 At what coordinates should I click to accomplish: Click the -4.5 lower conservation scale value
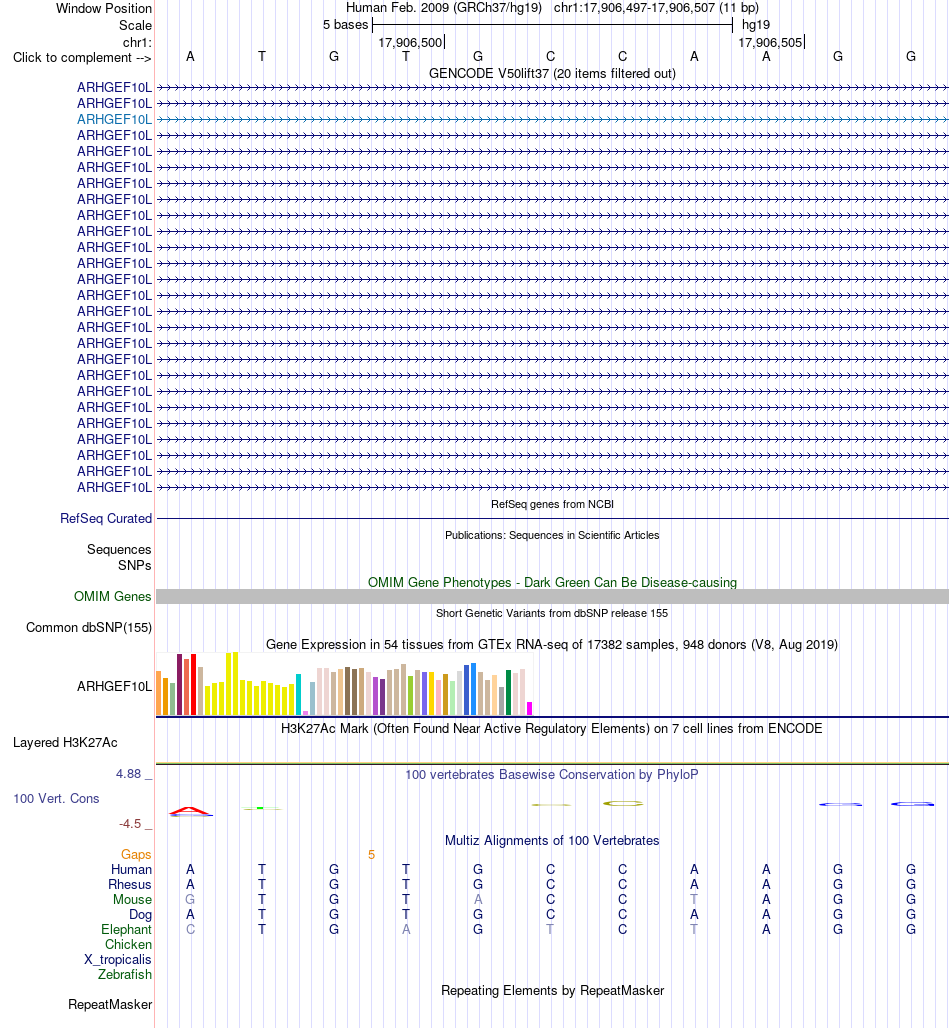(130, 824)
